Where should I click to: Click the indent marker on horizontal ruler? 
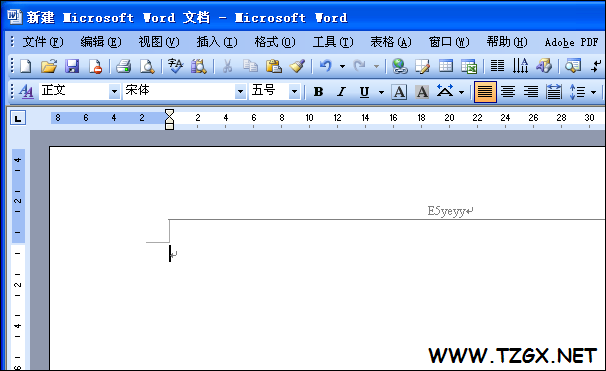click(x=169, y=119)
